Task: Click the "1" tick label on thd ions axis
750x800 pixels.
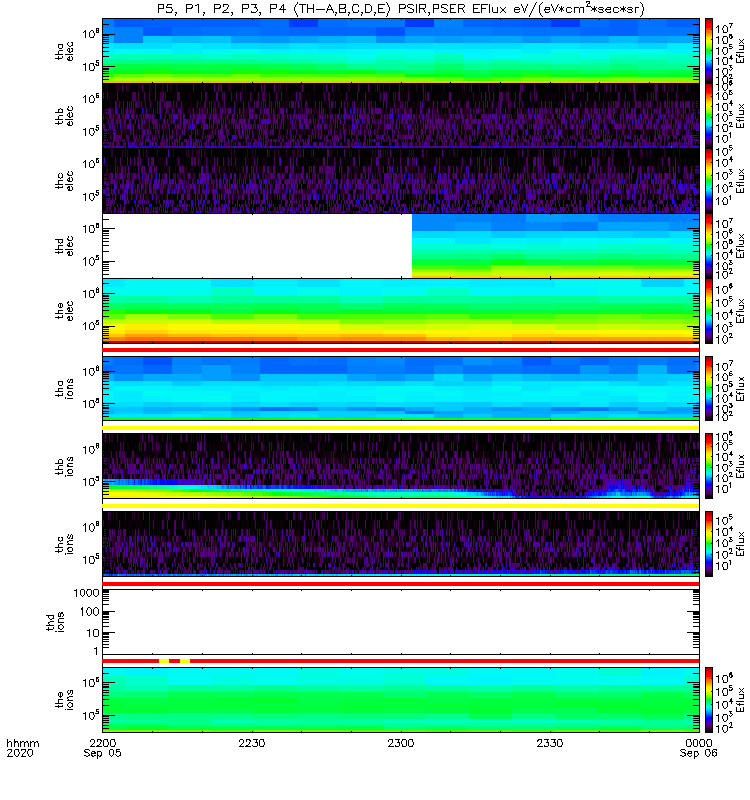Action: point(96,652)
